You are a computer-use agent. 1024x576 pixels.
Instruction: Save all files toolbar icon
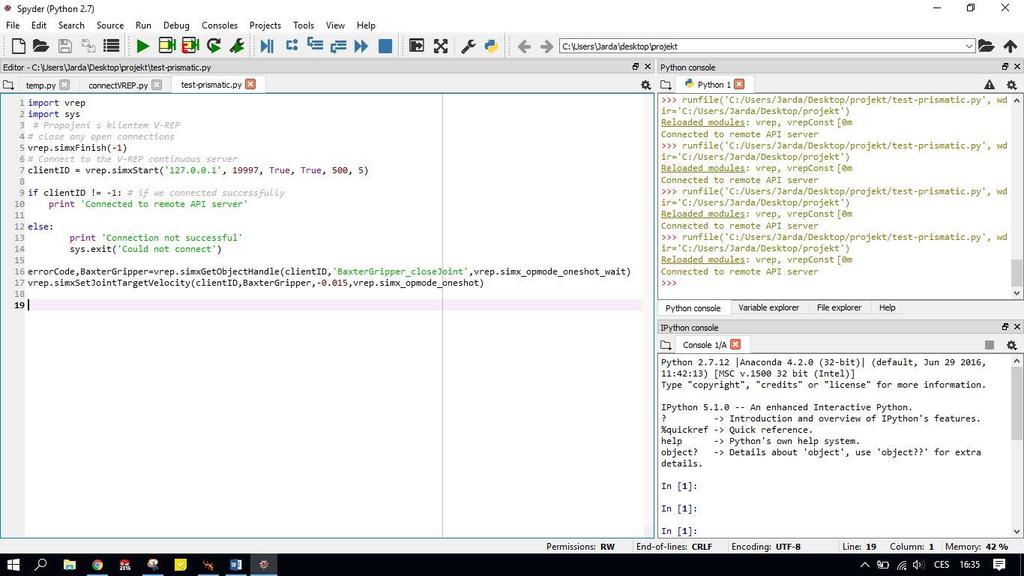click(x=88, y=46)
